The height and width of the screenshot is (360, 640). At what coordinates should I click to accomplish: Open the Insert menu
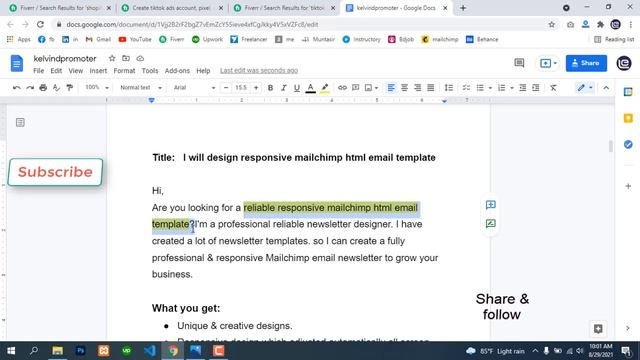(x=98, y=71)
